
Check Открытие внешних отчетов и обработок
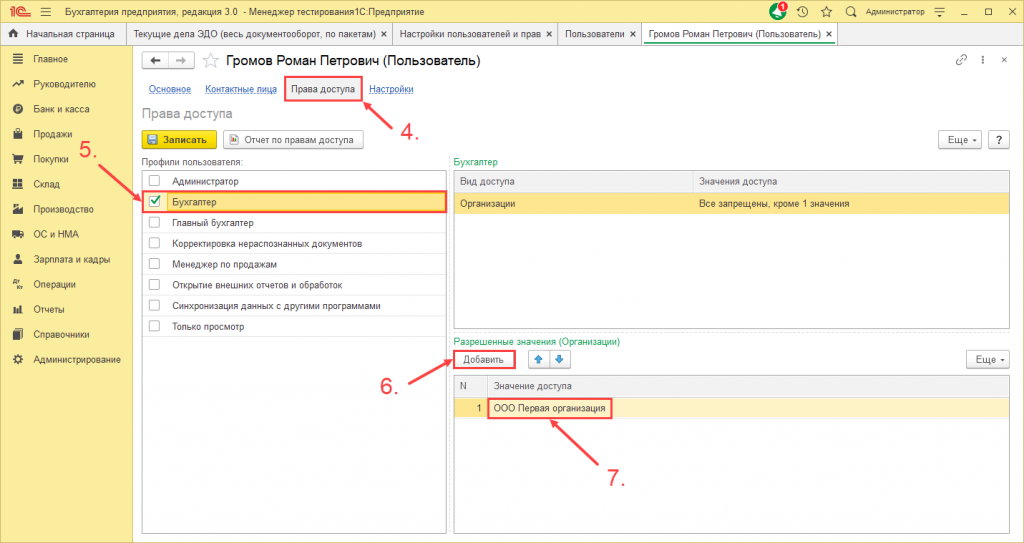click(154, 285)
